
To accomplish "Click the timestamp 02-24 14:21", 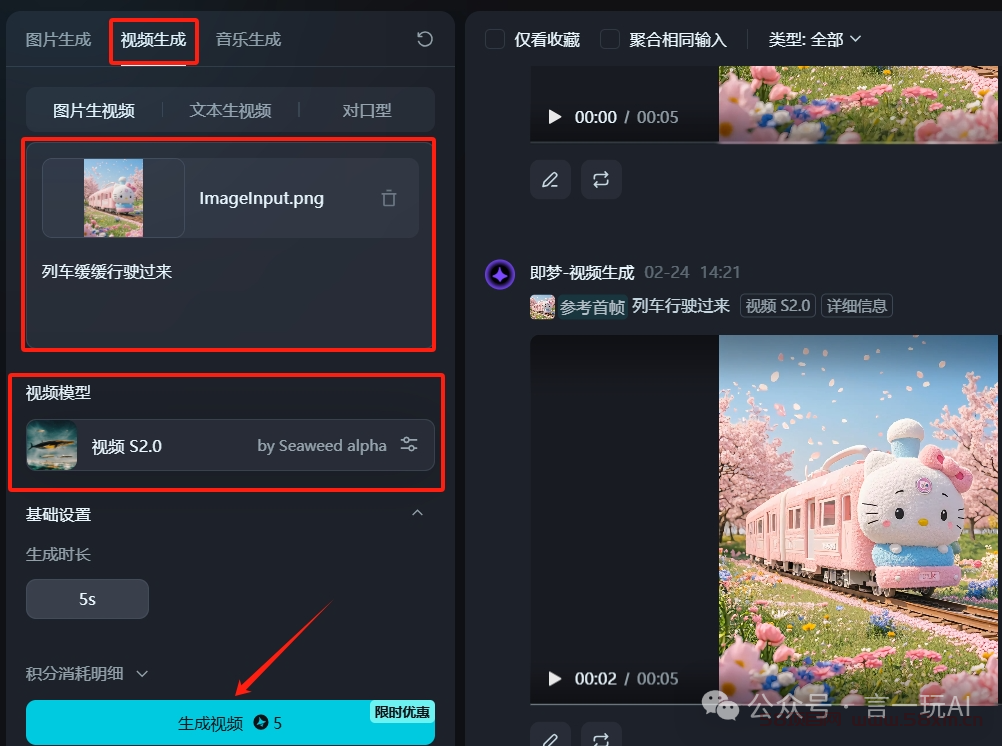I will (x=692, y=272).
